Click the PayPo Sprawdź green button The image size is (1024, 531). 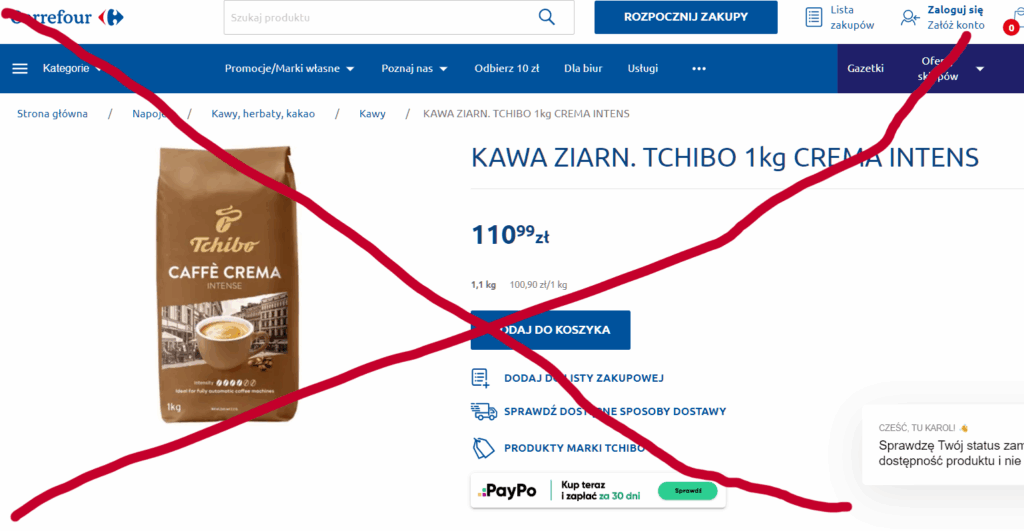click(x=688, y=491)
